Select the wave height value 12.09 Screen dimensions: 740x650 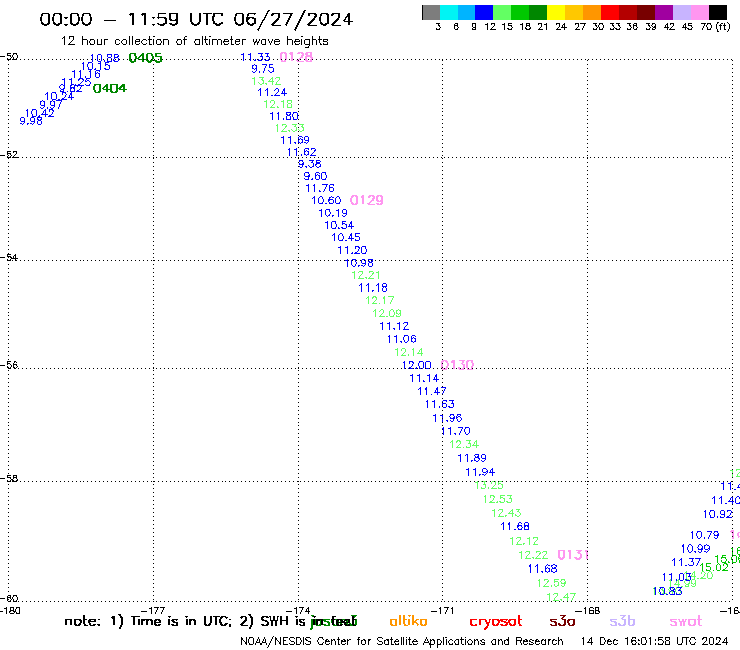[387, 313]
